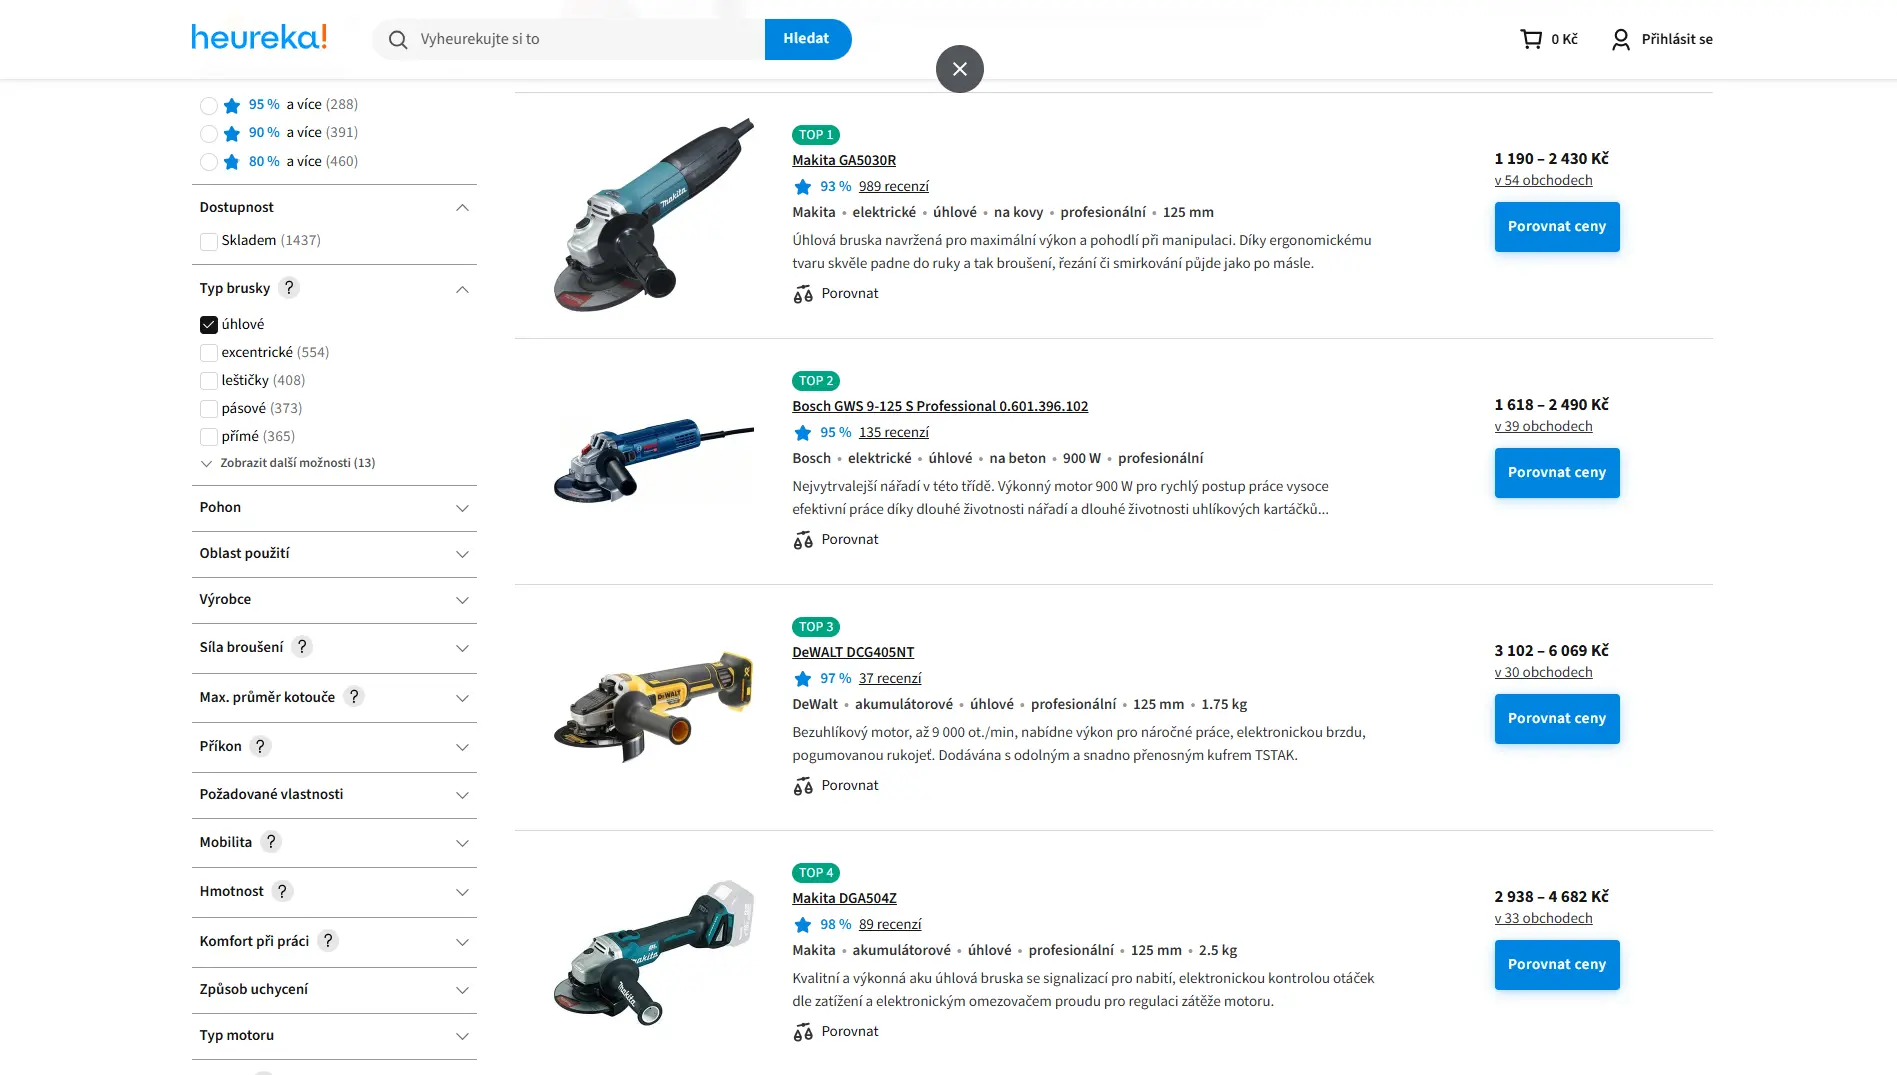Screen dimensions: 1897x1075
Task: Open help question mark for Typ brusky
Action: (x=289, y=288)
